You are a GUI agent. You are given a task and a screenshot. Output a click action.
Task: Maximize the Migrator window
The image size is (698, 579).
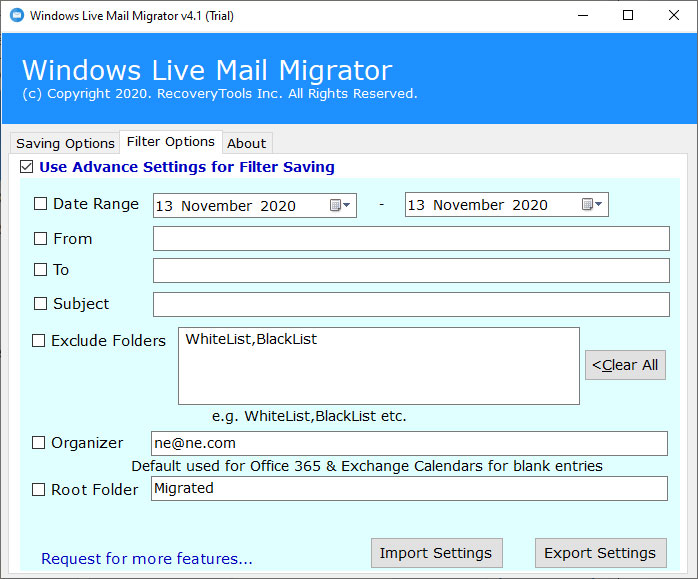pyautogui.click(x=628, y=16)
